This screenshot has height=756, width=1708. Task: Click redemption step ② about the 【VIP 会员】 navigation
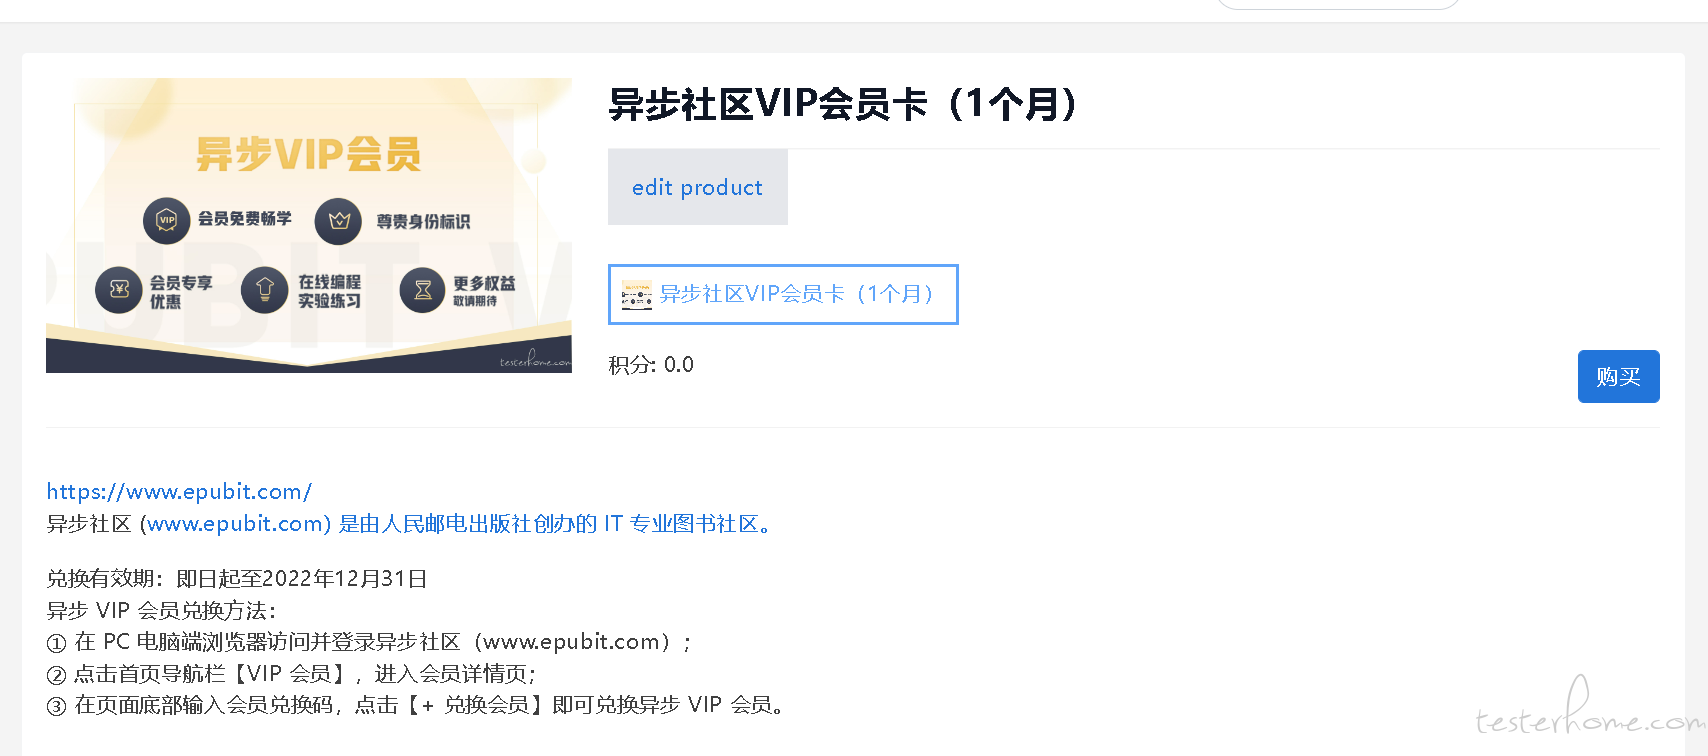(x=292, y=674)
